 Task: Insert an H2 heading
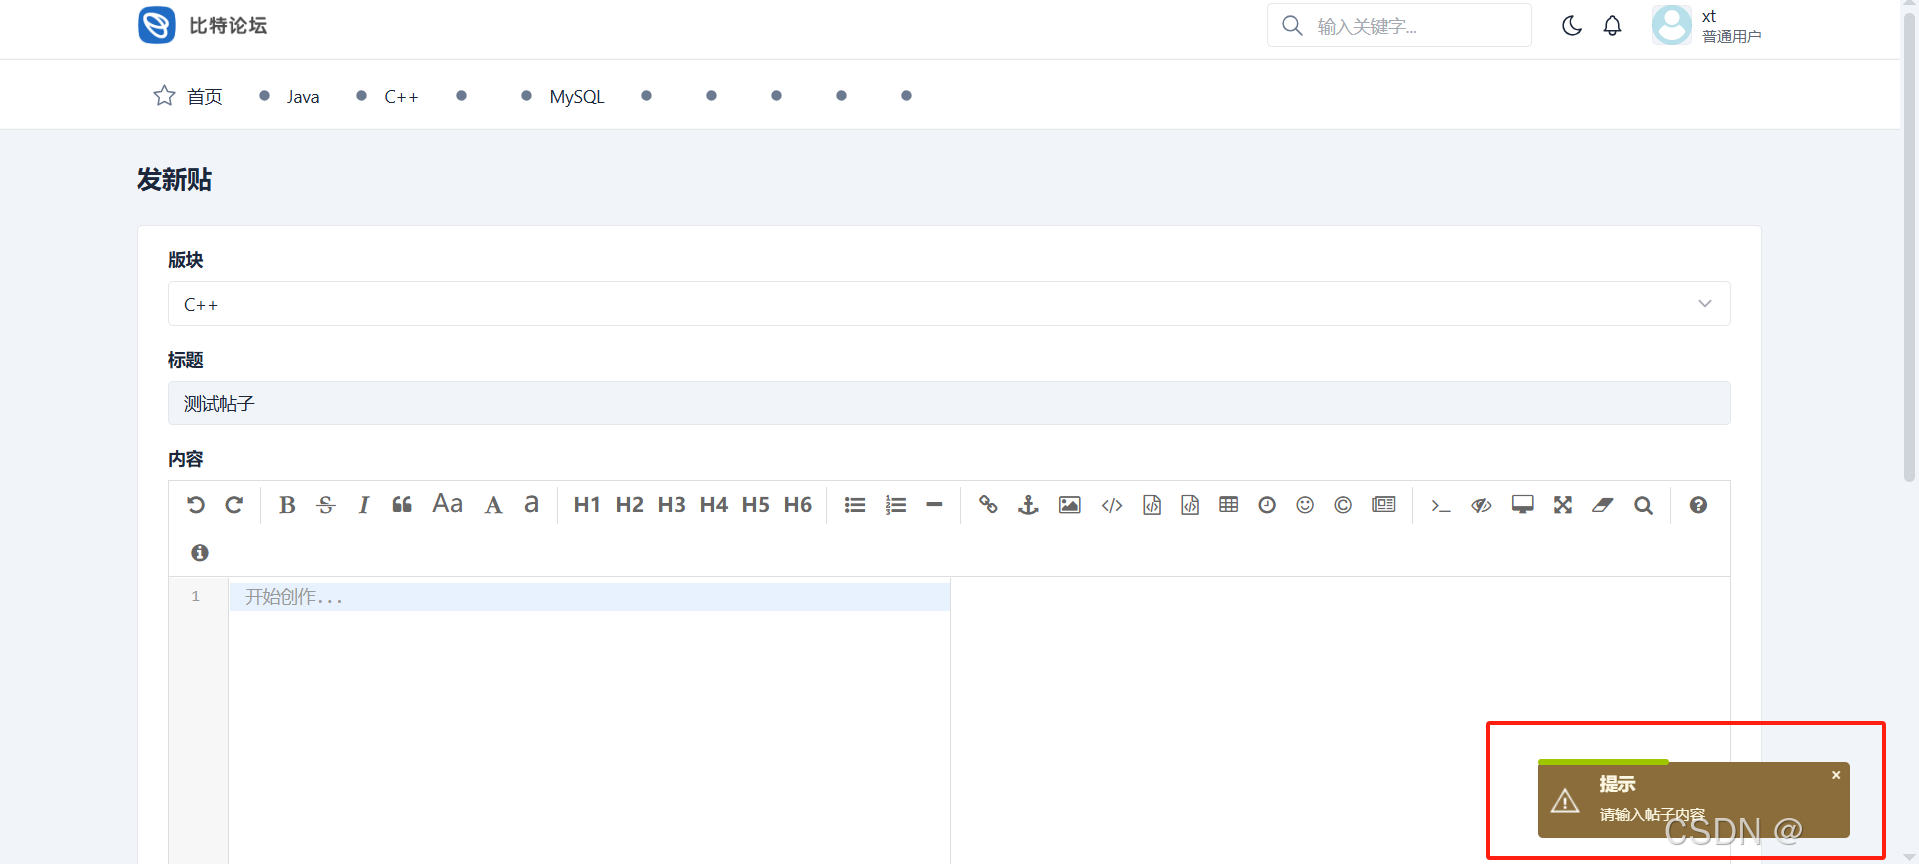pos(630,505)
